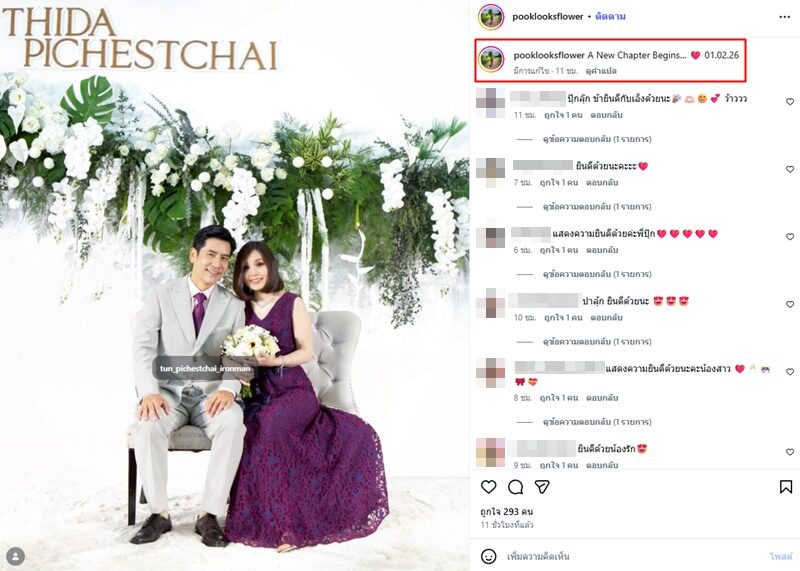Image resolution: width=800 pixels, height=571 pixels.
Task: Open the three-dot more options menu
Action: click(785, 17)
